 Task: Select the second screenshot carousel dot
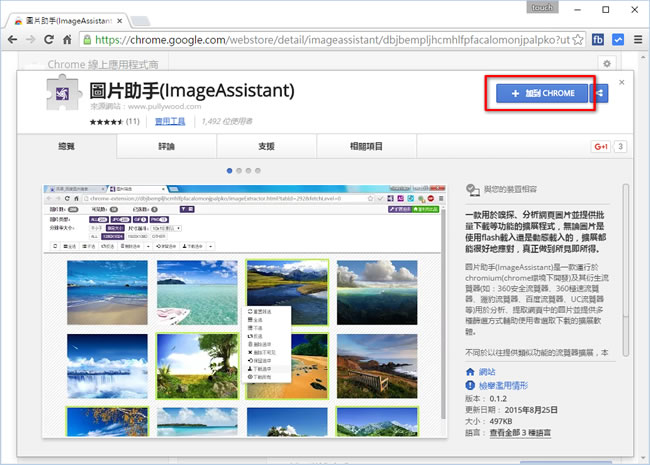click(239, 171)
